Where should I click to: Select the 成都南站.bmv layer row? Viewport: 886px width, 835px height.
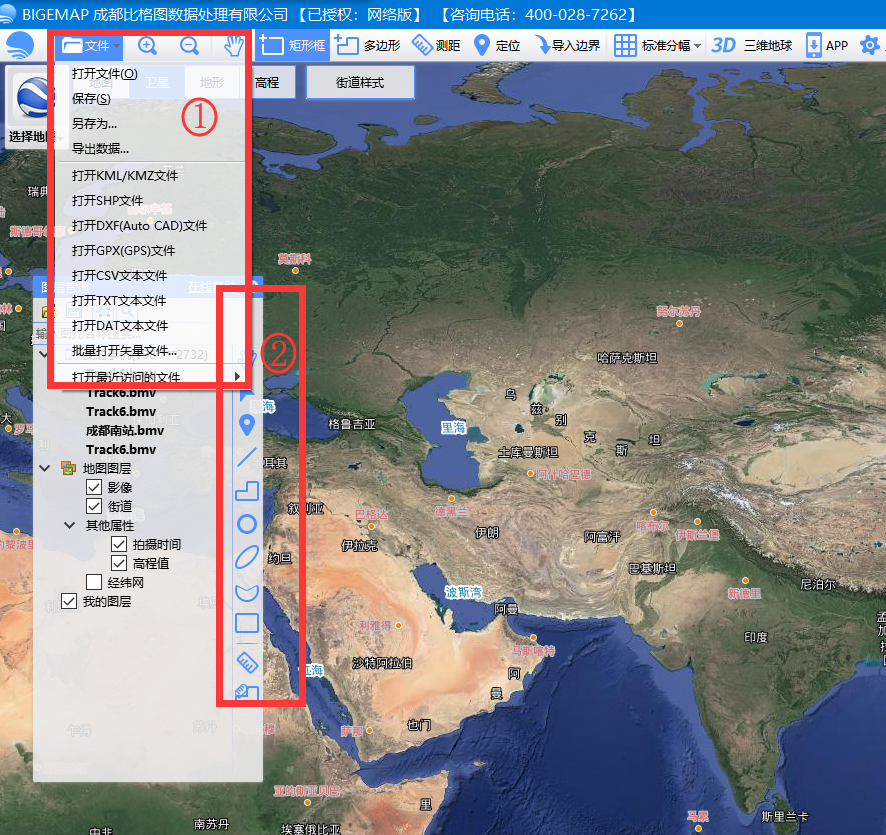(125, 430)
